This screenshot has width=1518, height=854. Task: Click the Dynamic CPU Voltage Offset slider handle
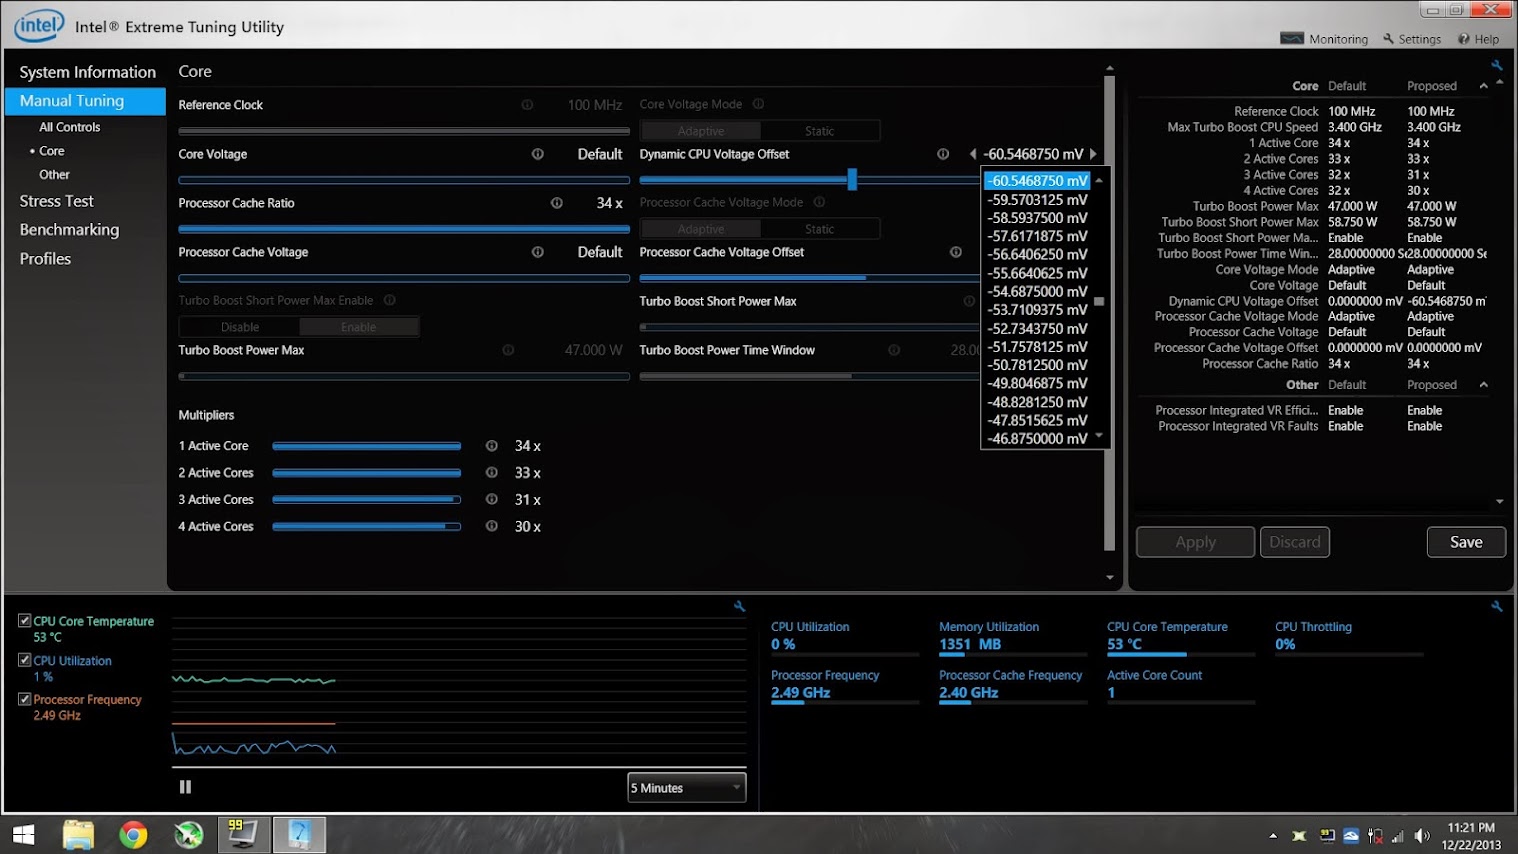click(x=852, y=179)
